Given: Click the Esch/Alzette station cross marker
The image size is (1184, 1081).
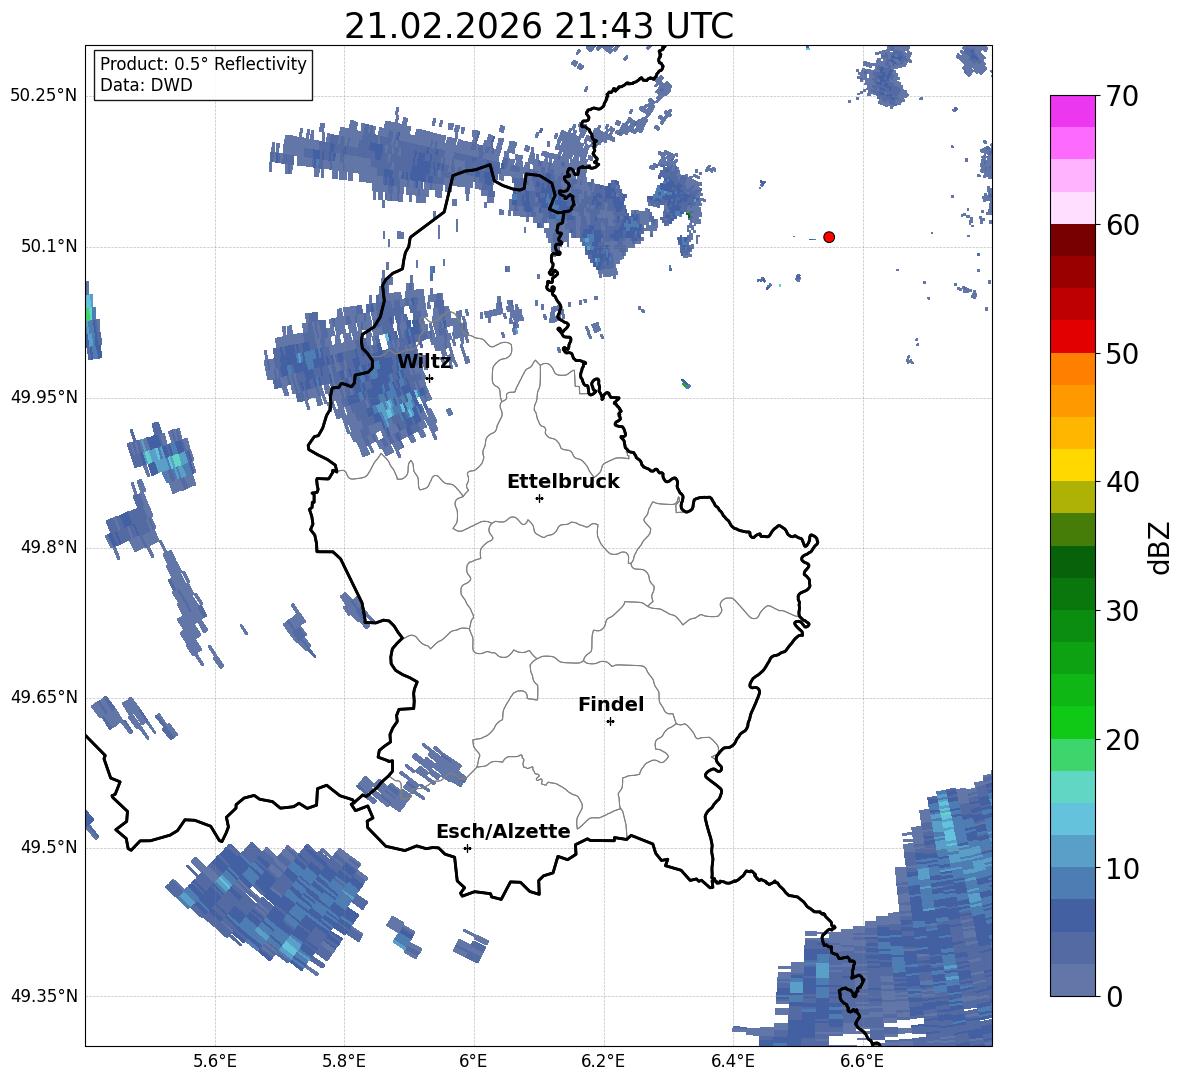Looking at the screenshot, I should (467, 848).
